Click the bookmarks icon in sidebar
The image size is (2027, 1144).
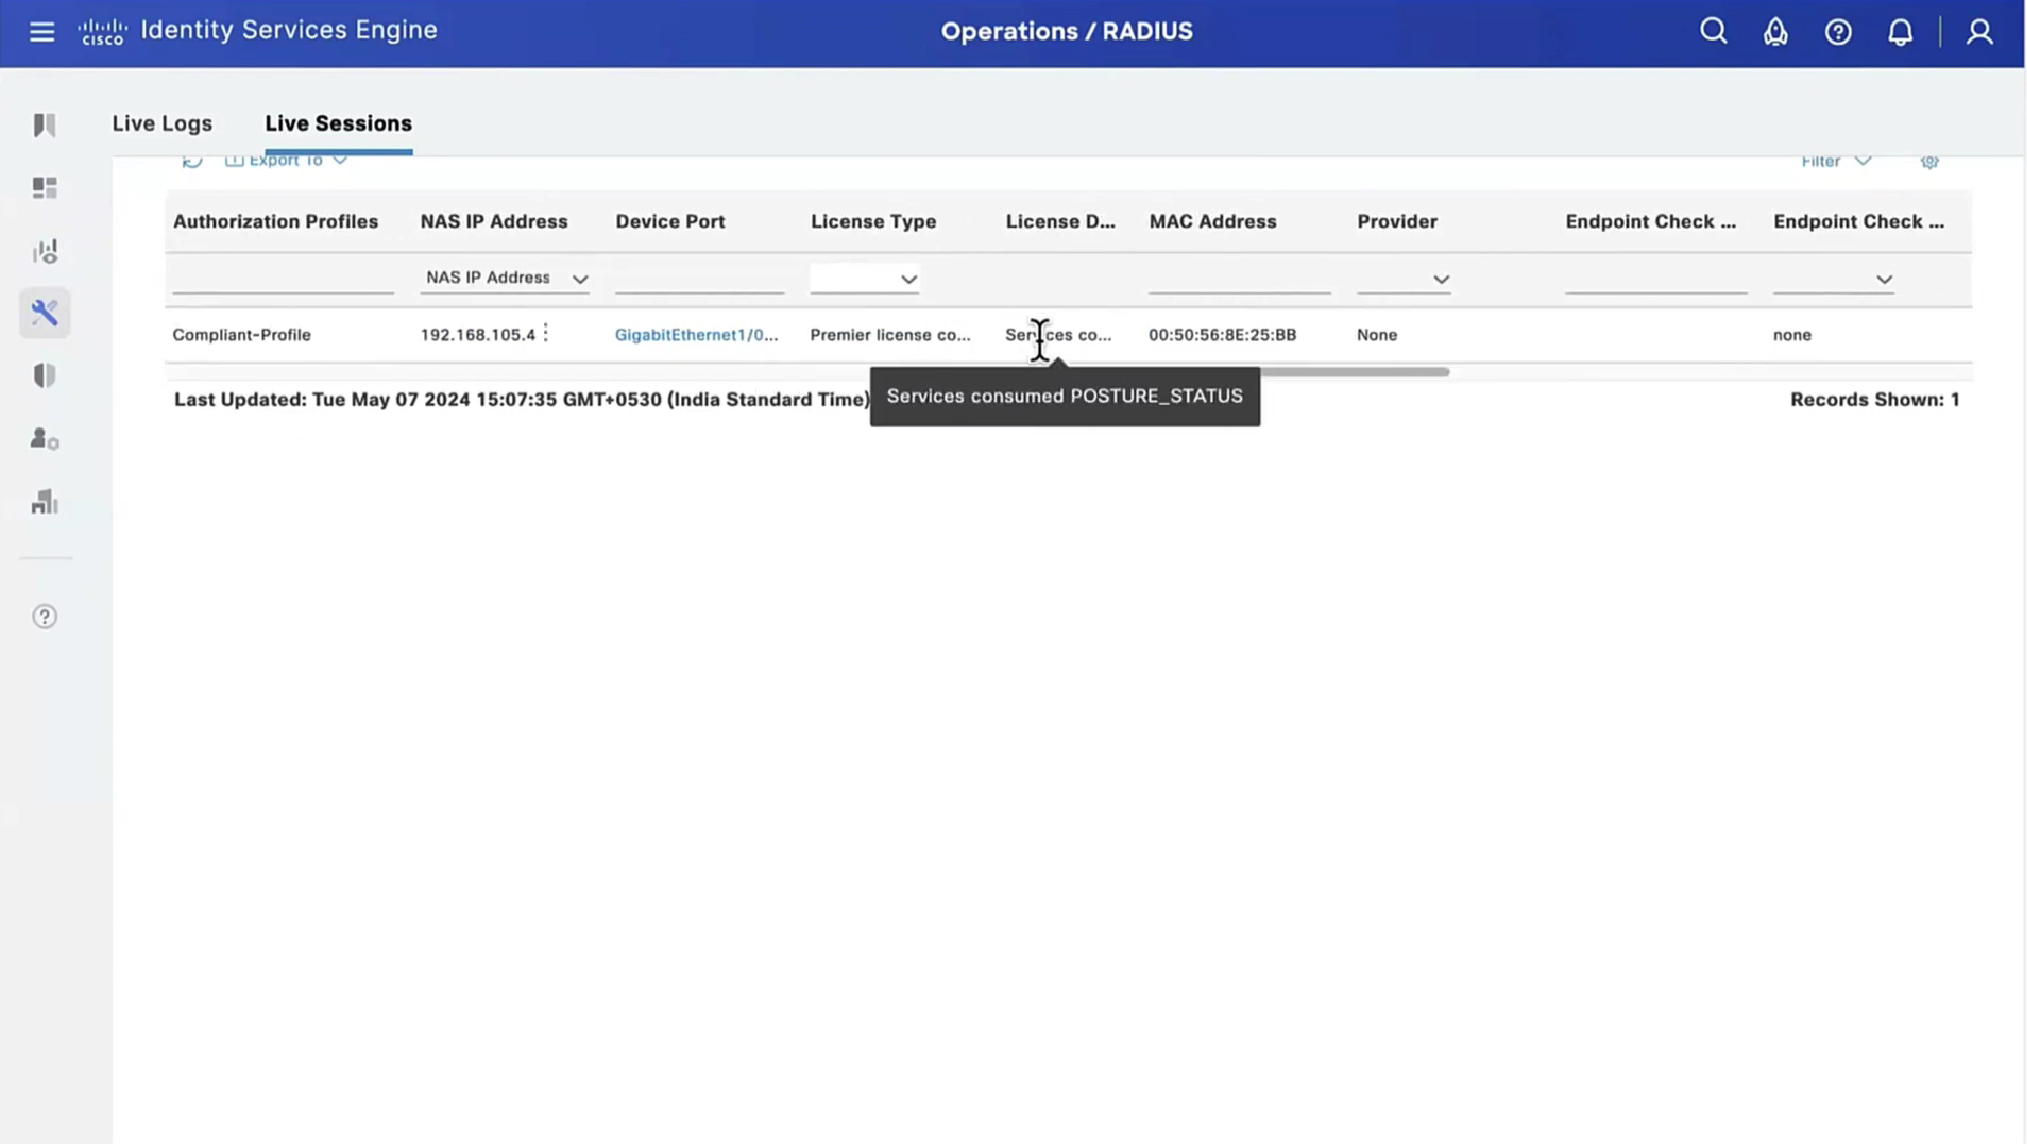[44, 125]
